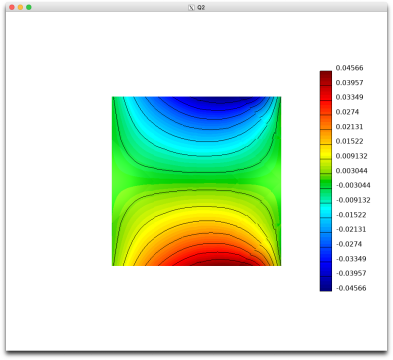Click the -0.003044 legend label
393x360 pixels.
click(x=353, y=185)
